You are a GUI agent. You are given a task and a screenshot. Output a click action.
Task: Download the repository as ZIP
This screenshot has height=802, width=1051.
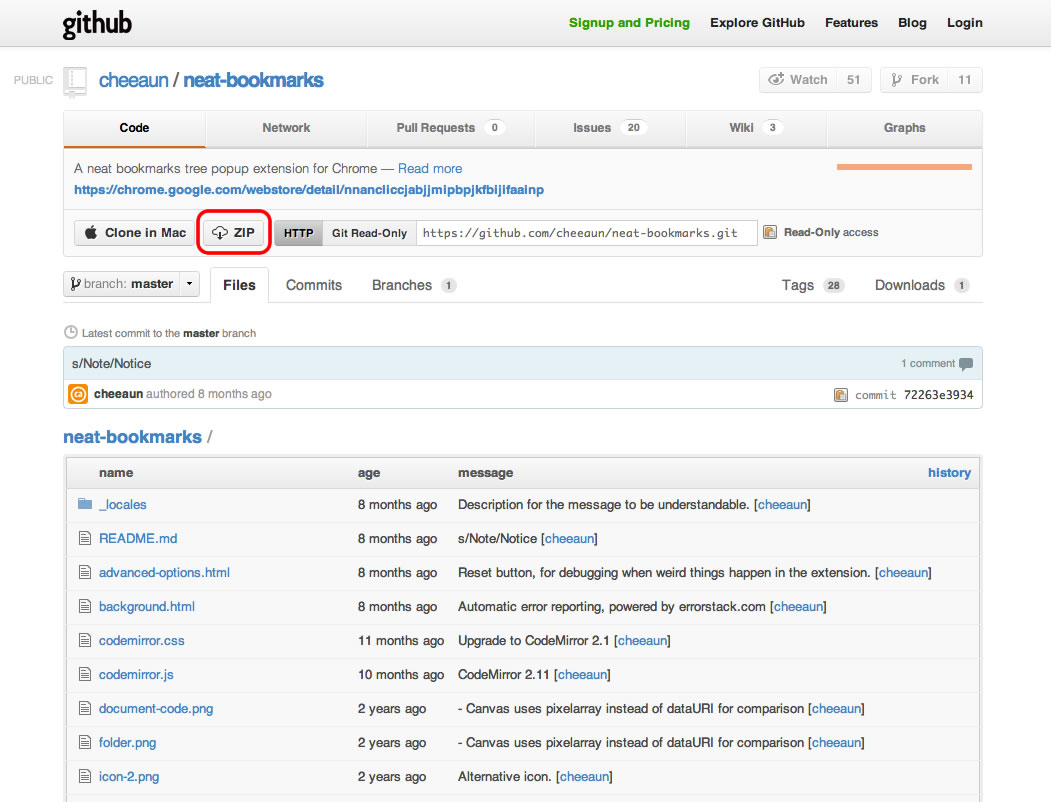coord(233,232)
